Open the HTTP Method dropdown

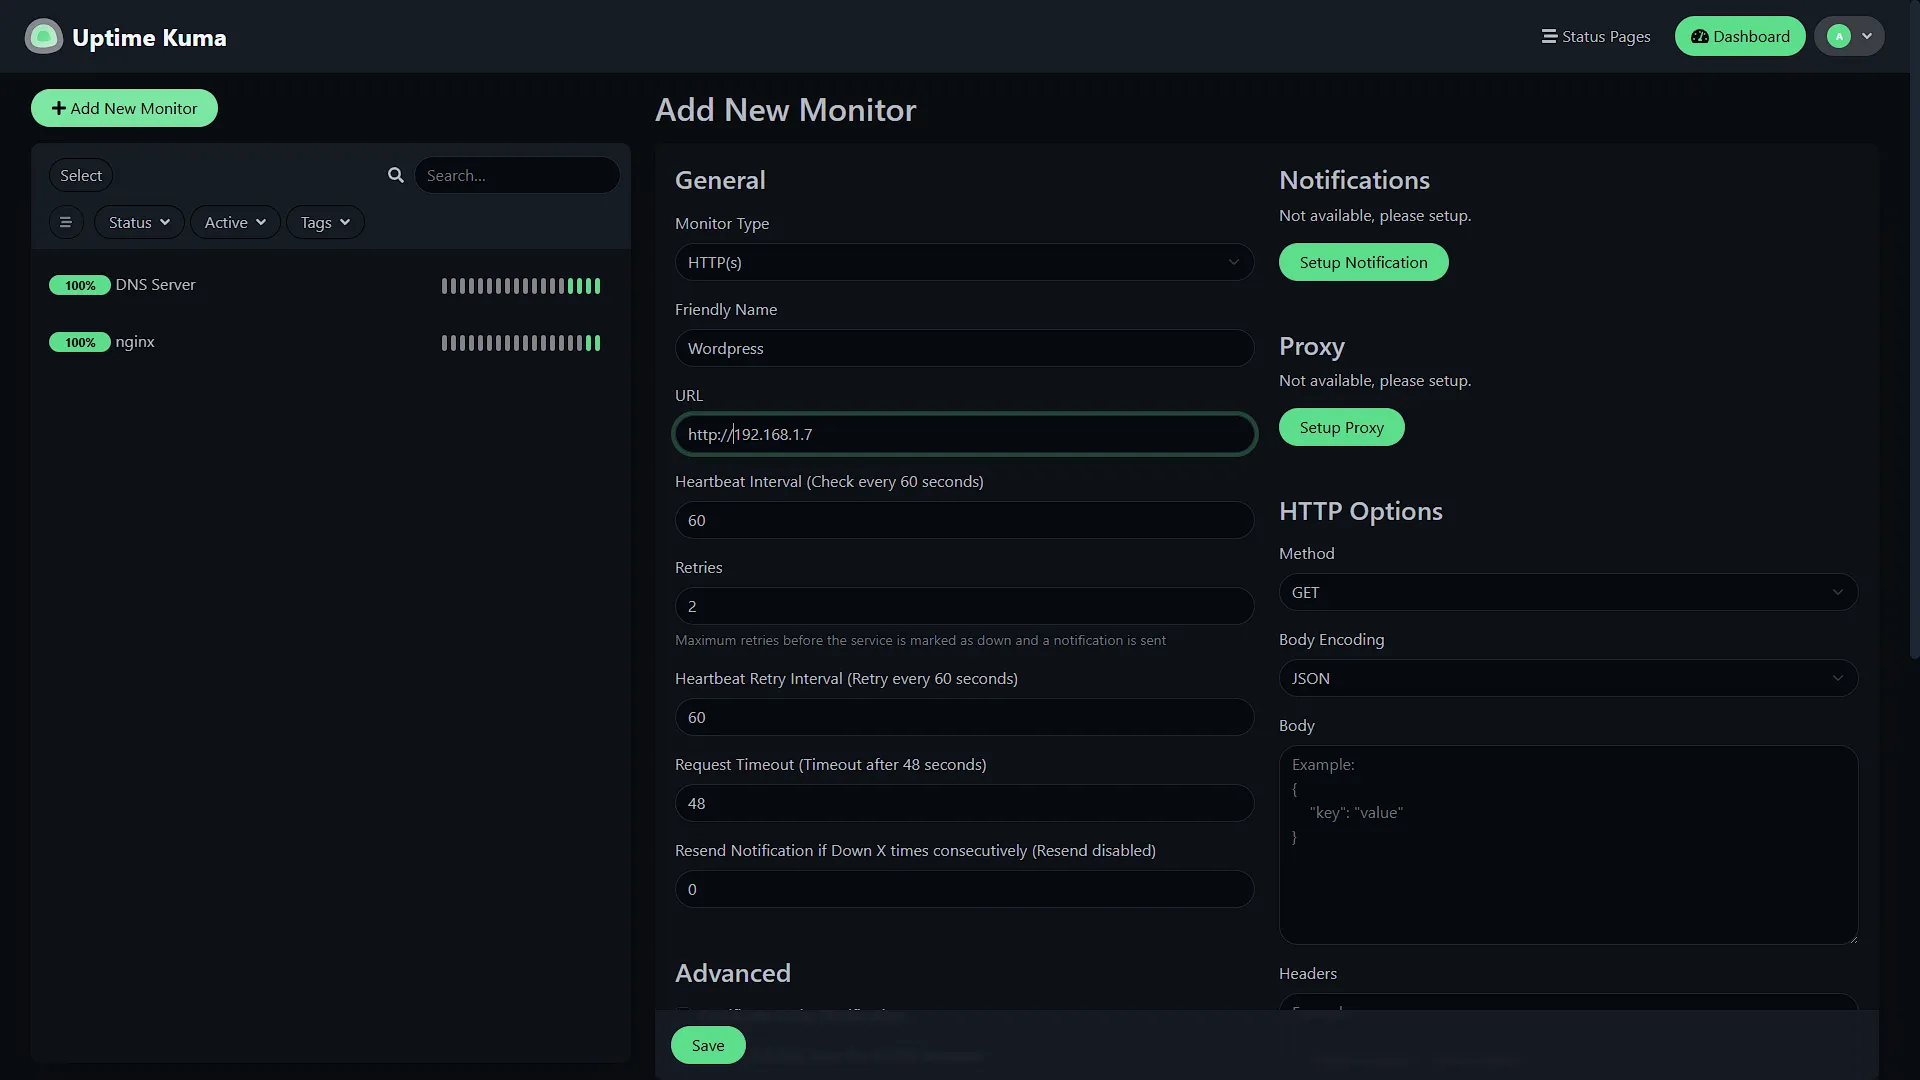1568,592
